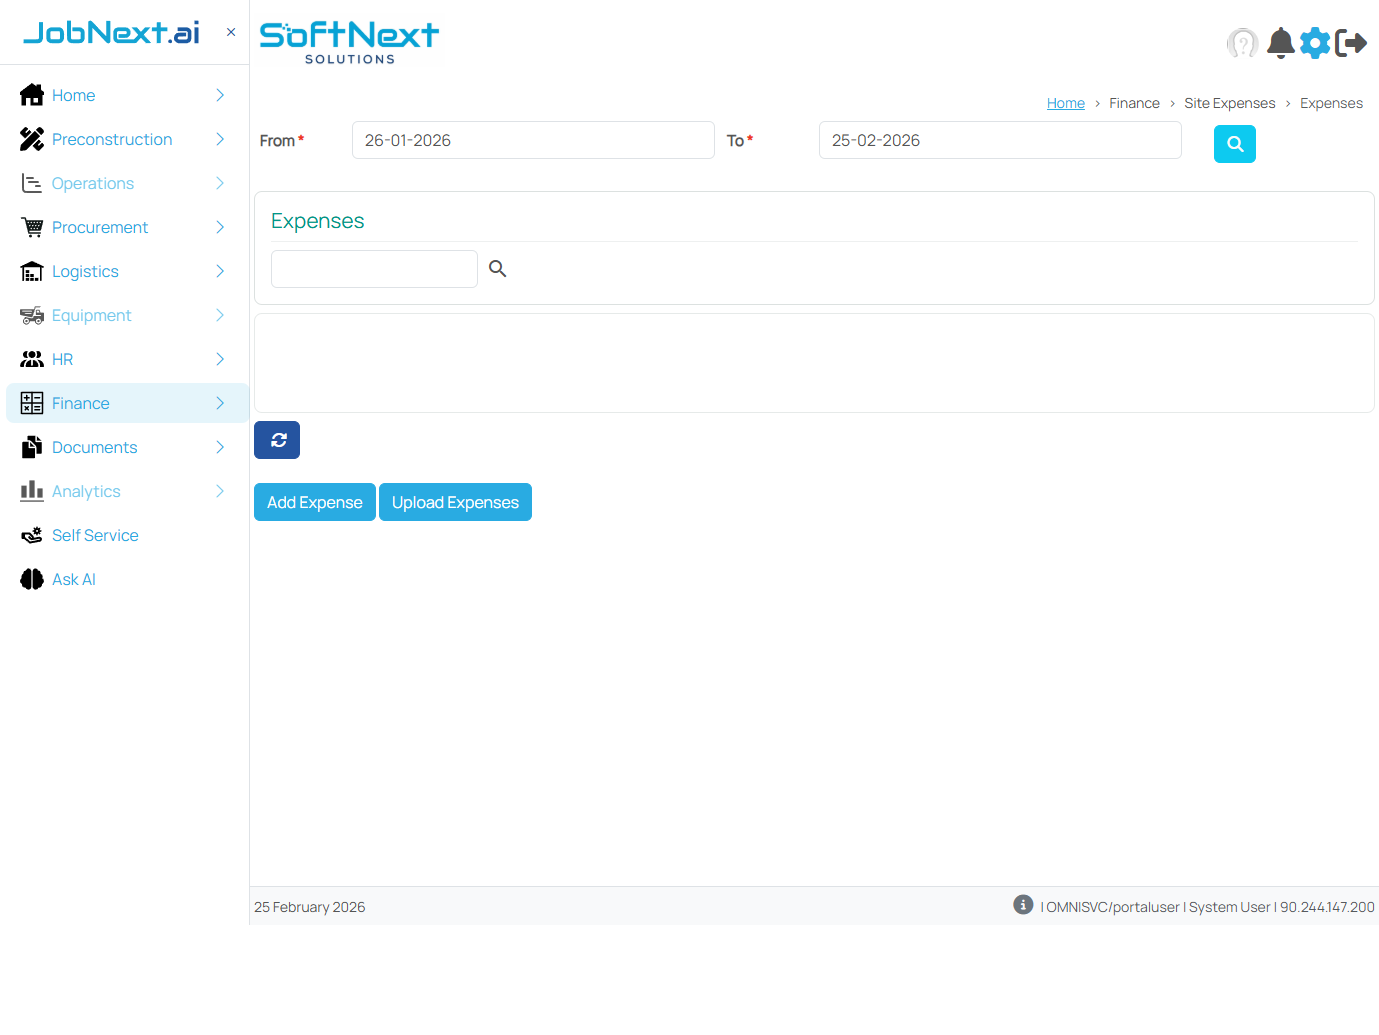Click the logout icon
Image resolution: width=1379 pixels, height=1035 pixels.
click(1352, 42)
